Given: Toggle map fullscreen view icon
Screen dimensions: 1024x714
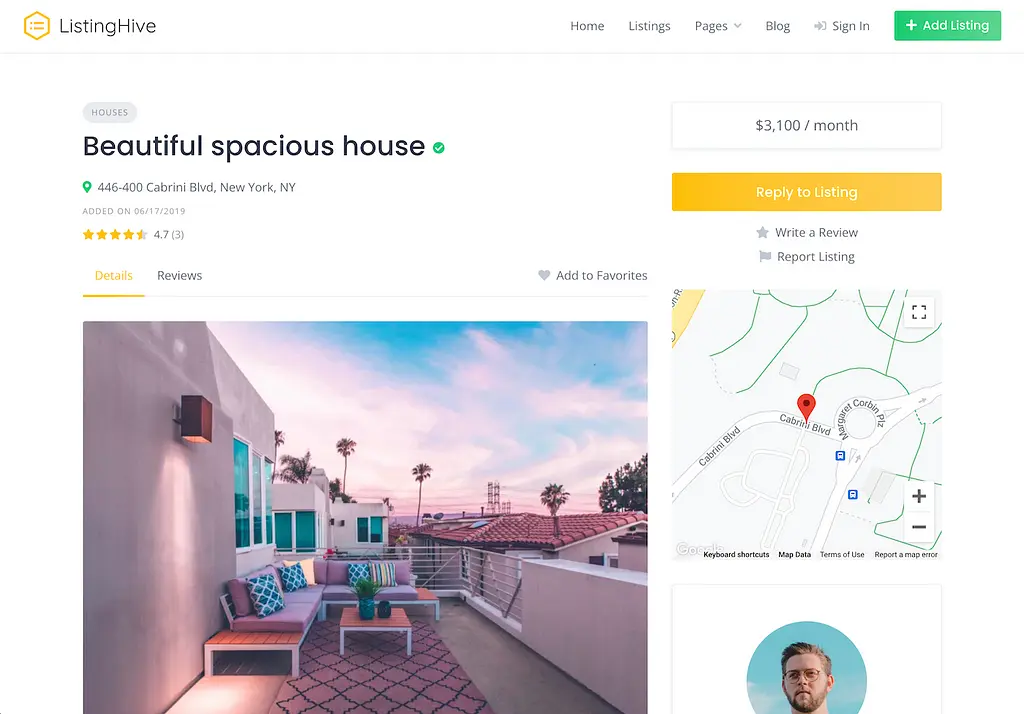Looking at the screenshot, I should (x=919, y=312).
